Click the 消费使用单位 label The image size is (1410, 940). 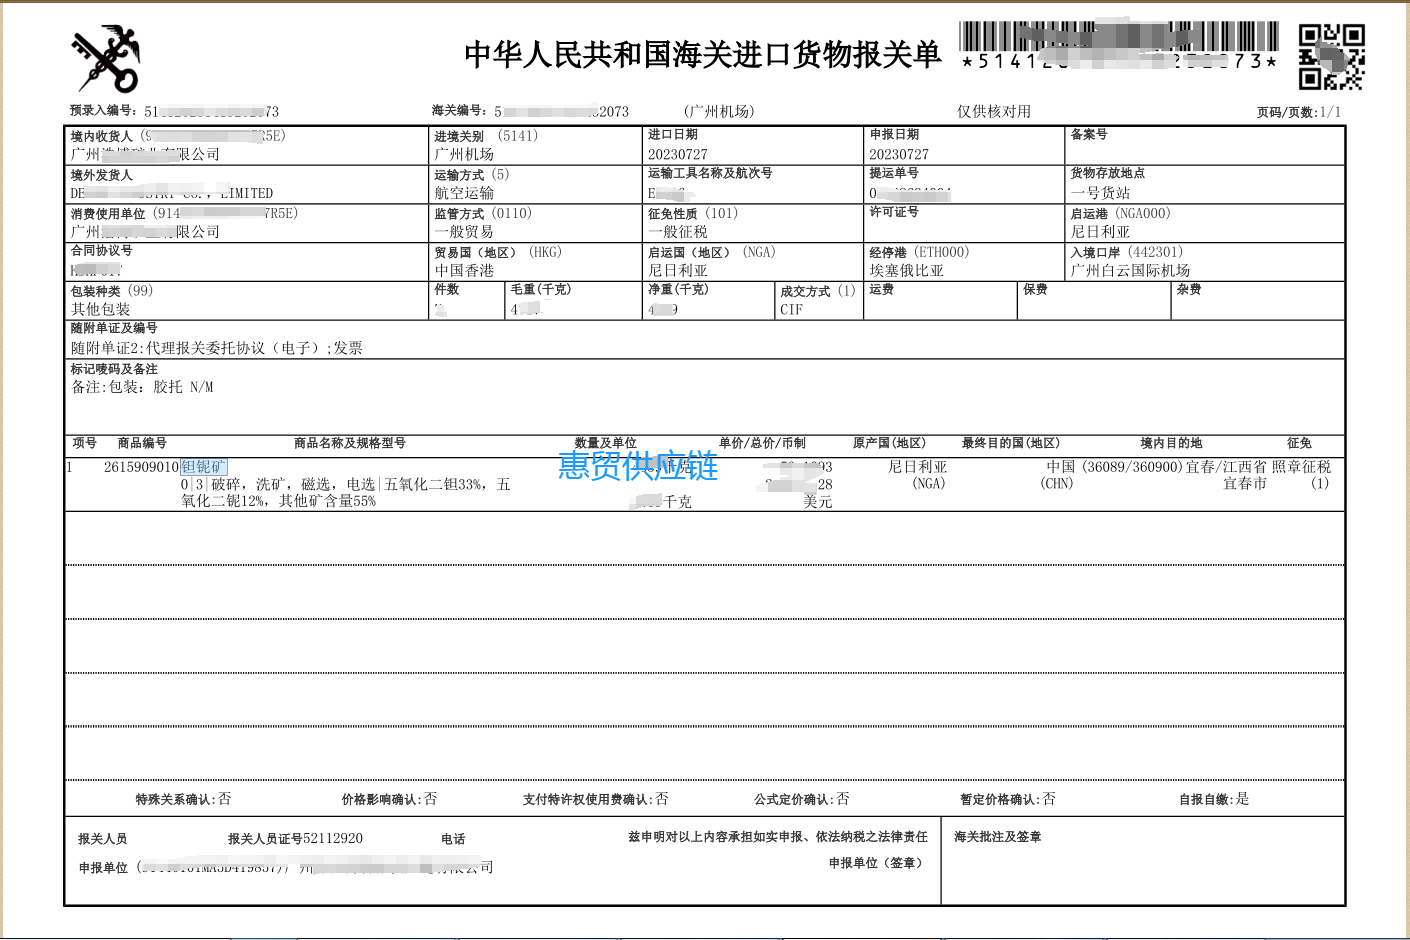click(108, 214)
